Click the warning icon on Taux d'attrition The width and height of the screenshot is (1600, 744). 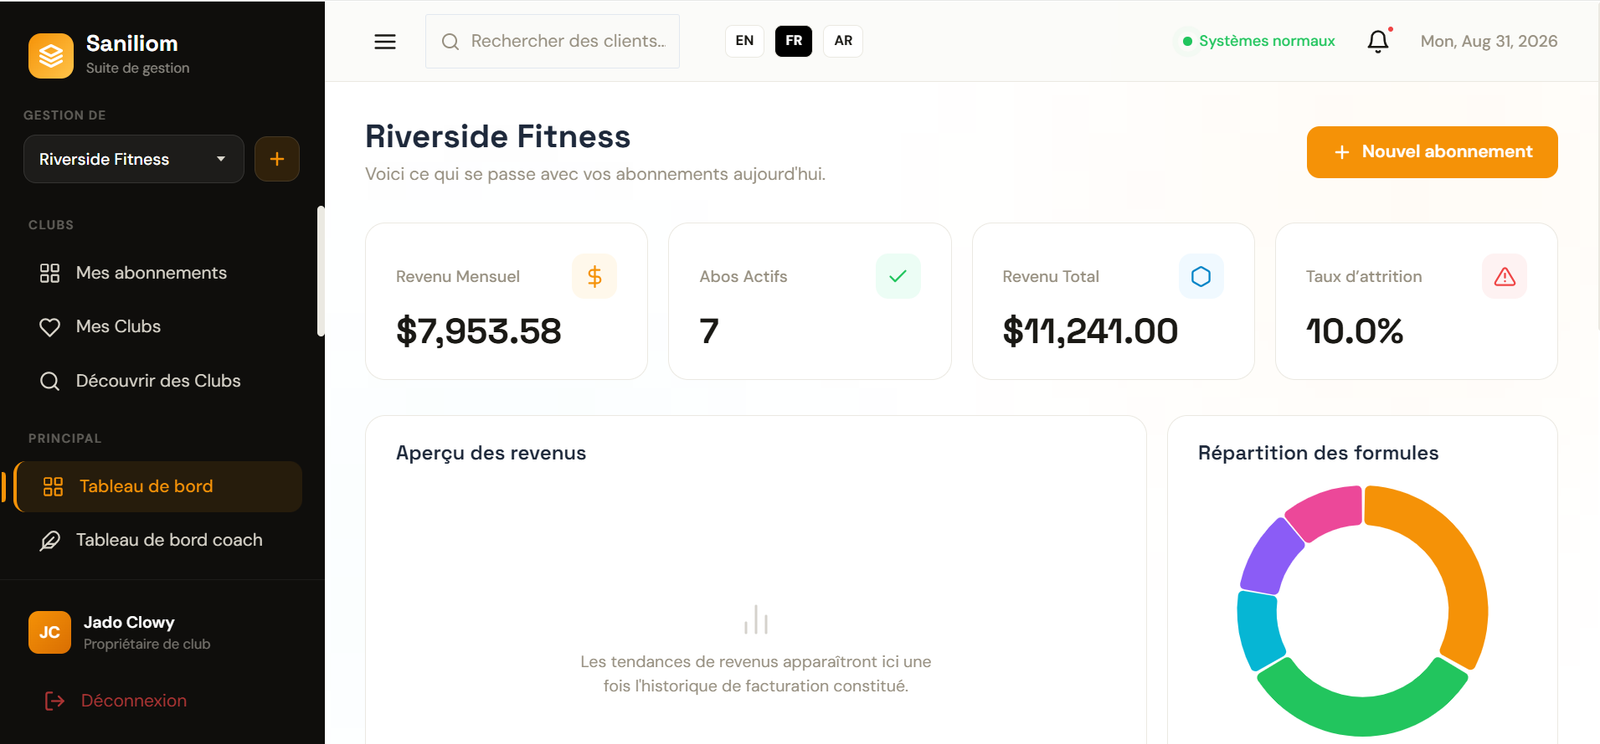point(1504,276)
